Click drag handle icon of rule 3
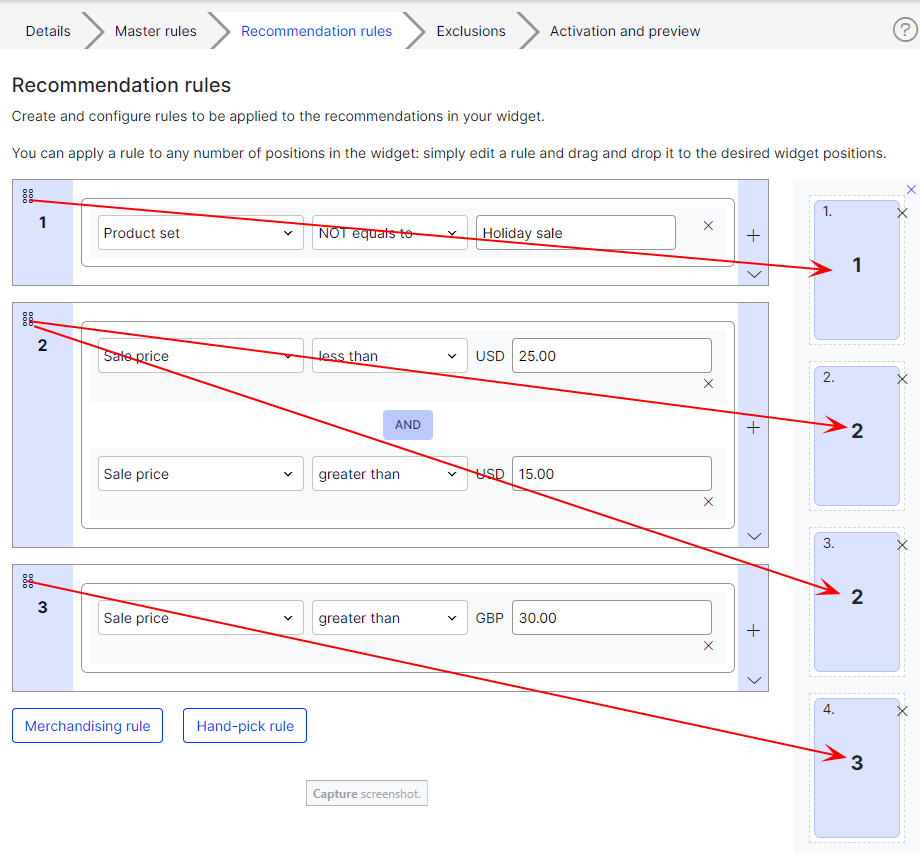920x853 pixels. click(28, 581)
